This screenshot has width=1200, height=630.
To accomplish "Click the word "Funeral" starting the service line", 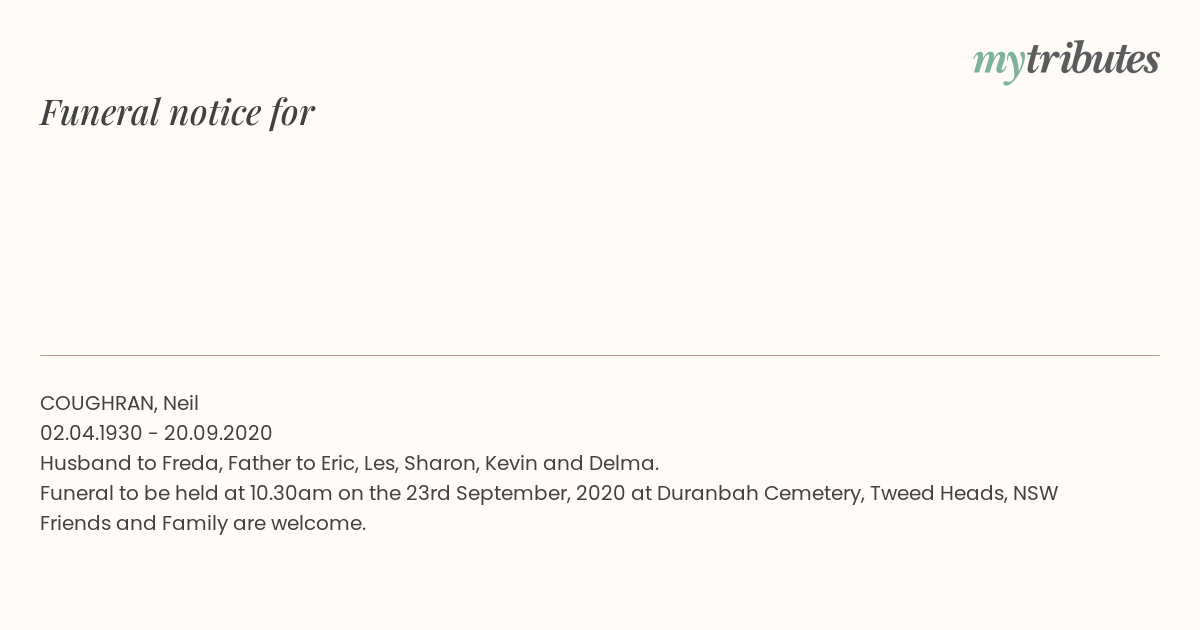I will coord(75,493).
